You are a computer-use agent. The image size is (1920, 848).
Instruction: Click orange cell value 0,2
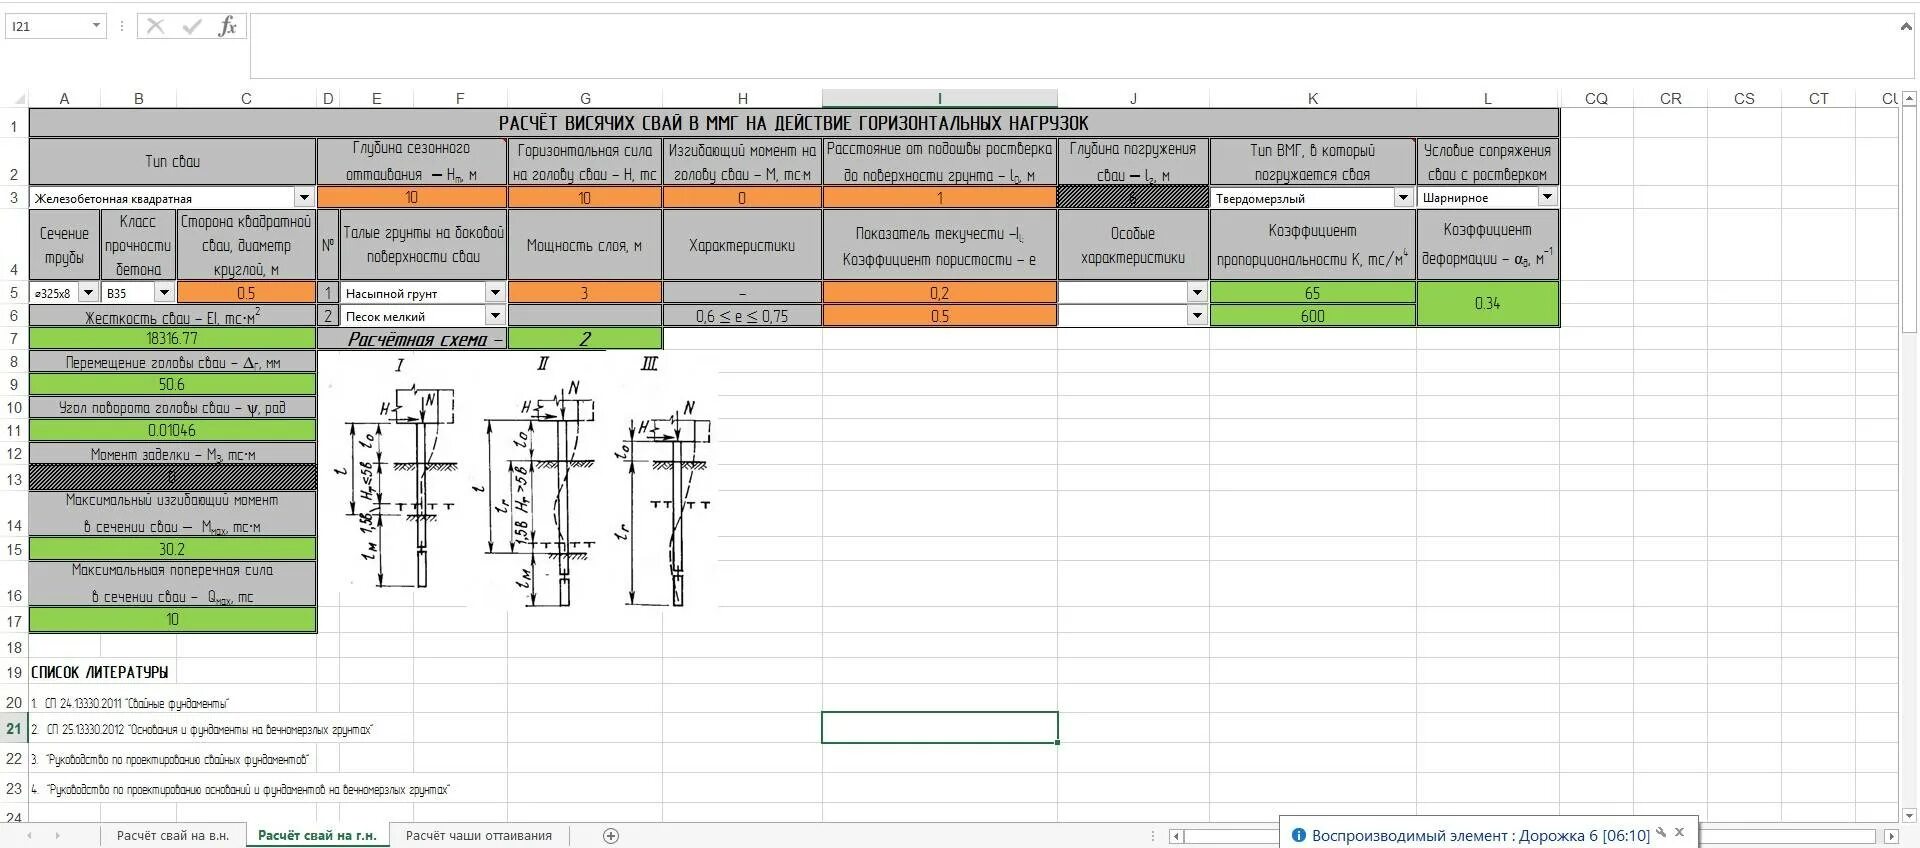point(940,293)
